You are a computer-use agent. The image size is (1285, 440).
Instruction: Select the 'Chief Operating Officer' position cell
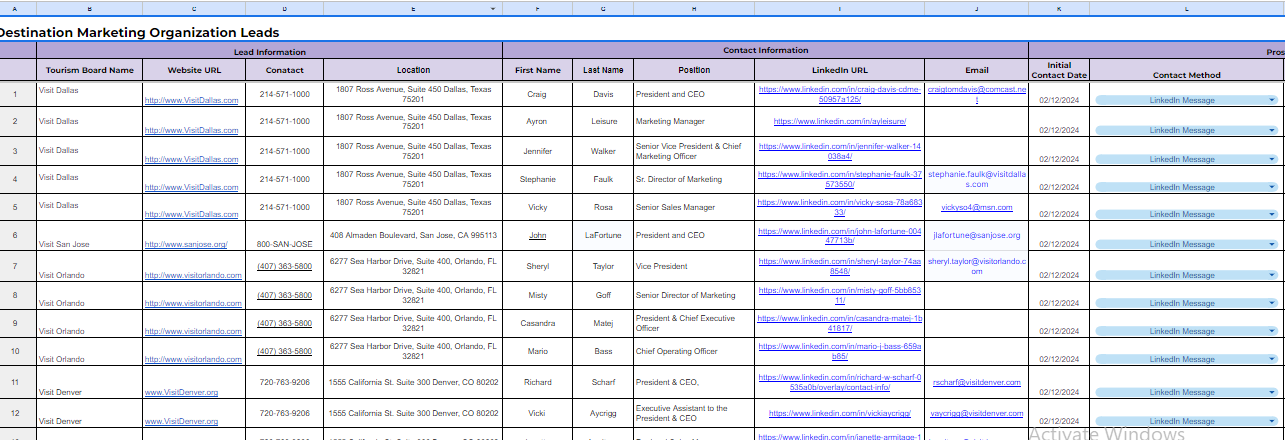pos(694,351)
